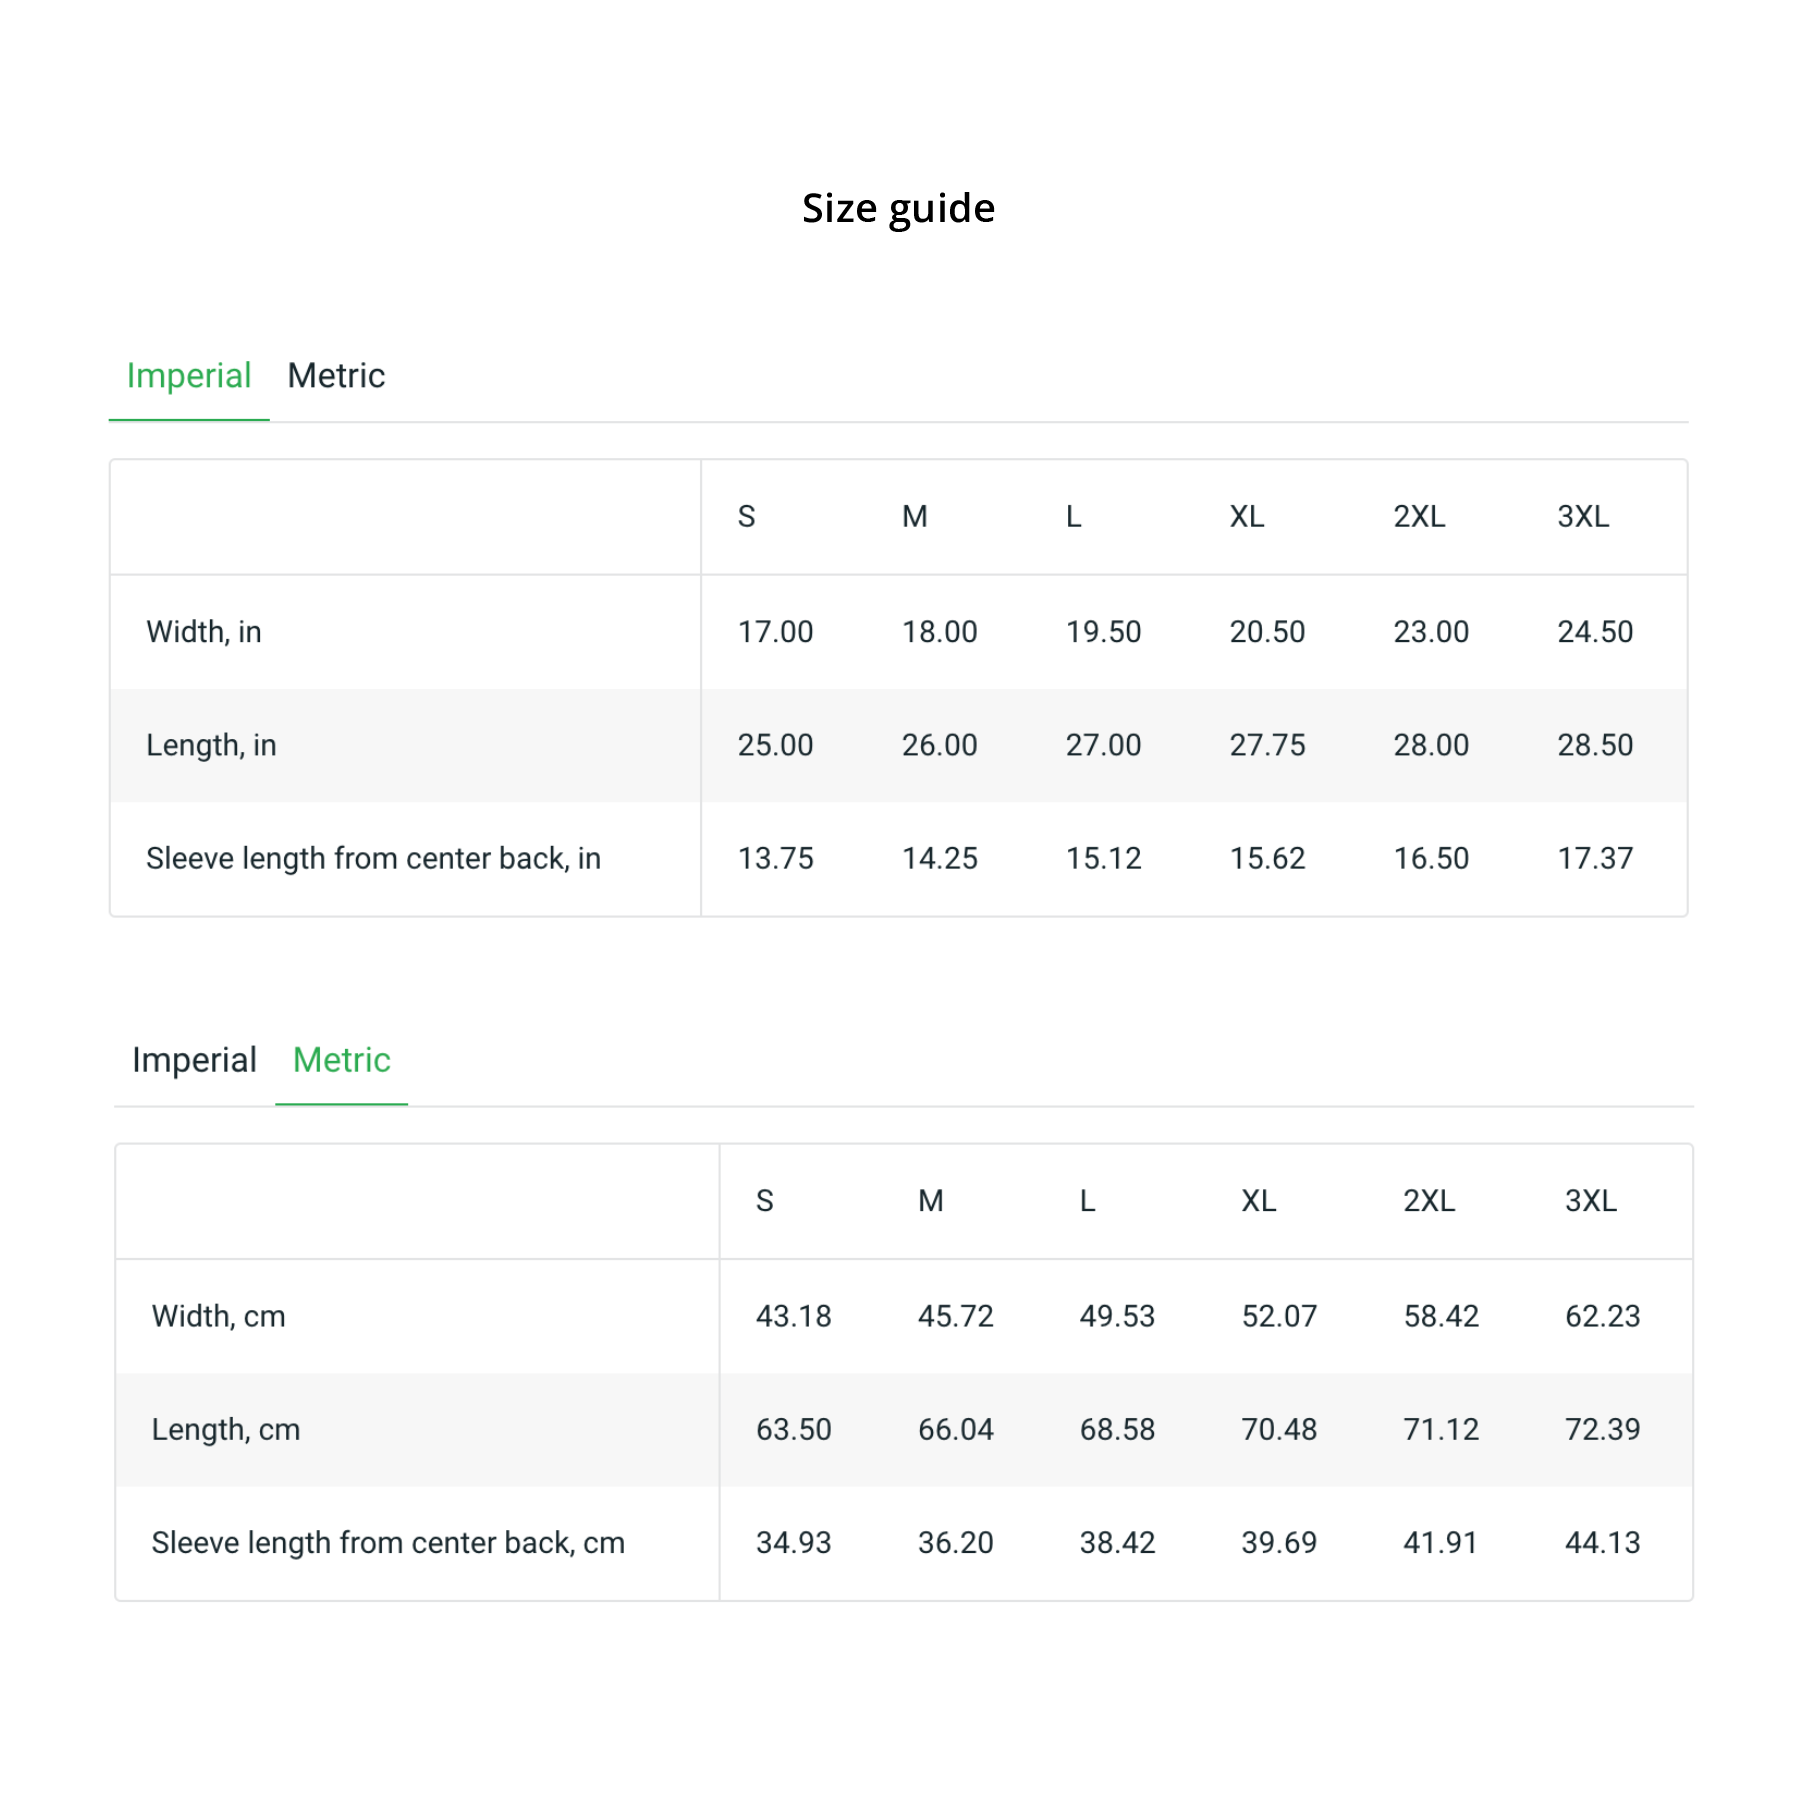Click the 17.00 width value for size S

point(775,632)
